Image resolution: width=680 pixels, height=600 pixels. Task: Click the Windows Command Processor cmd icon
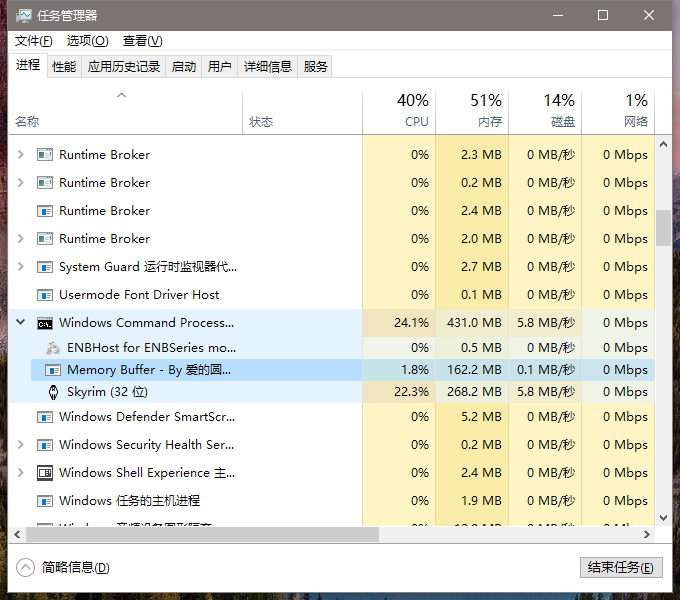45,323
